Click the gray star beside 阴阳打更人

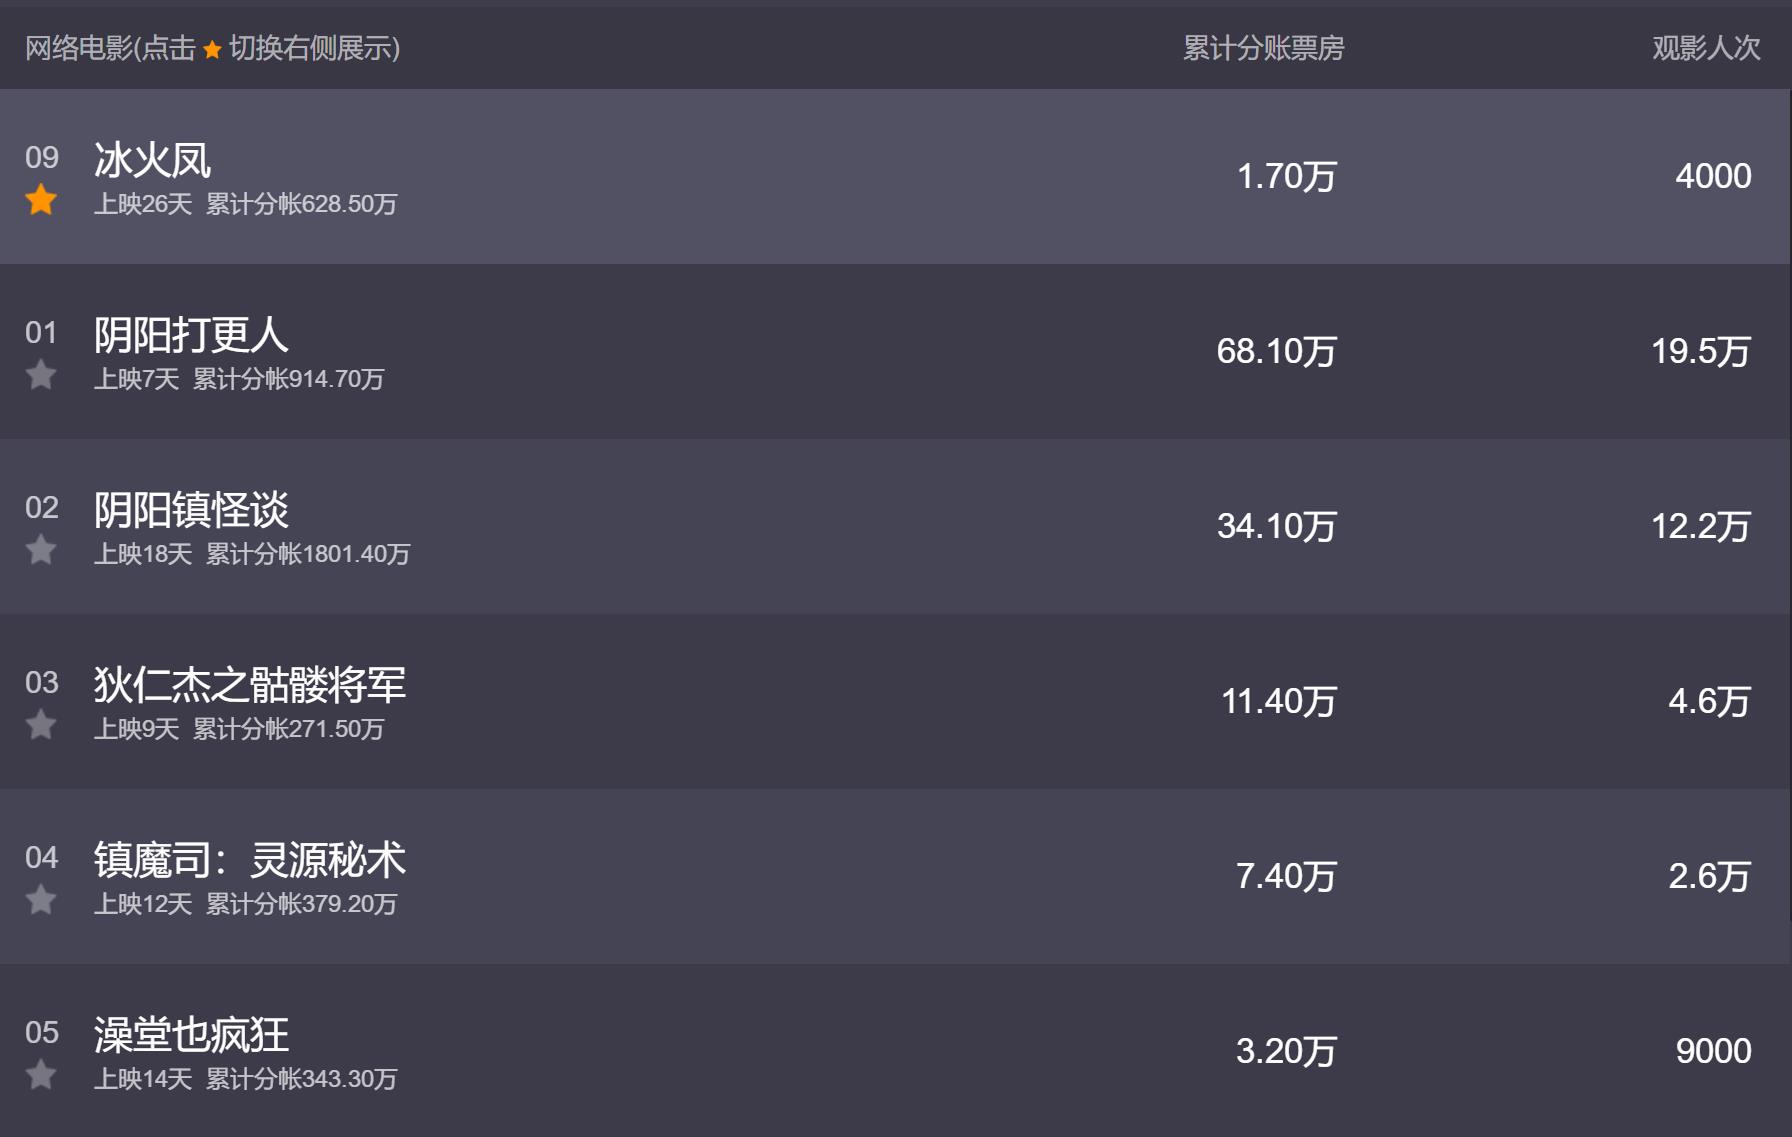click(41, 375)
